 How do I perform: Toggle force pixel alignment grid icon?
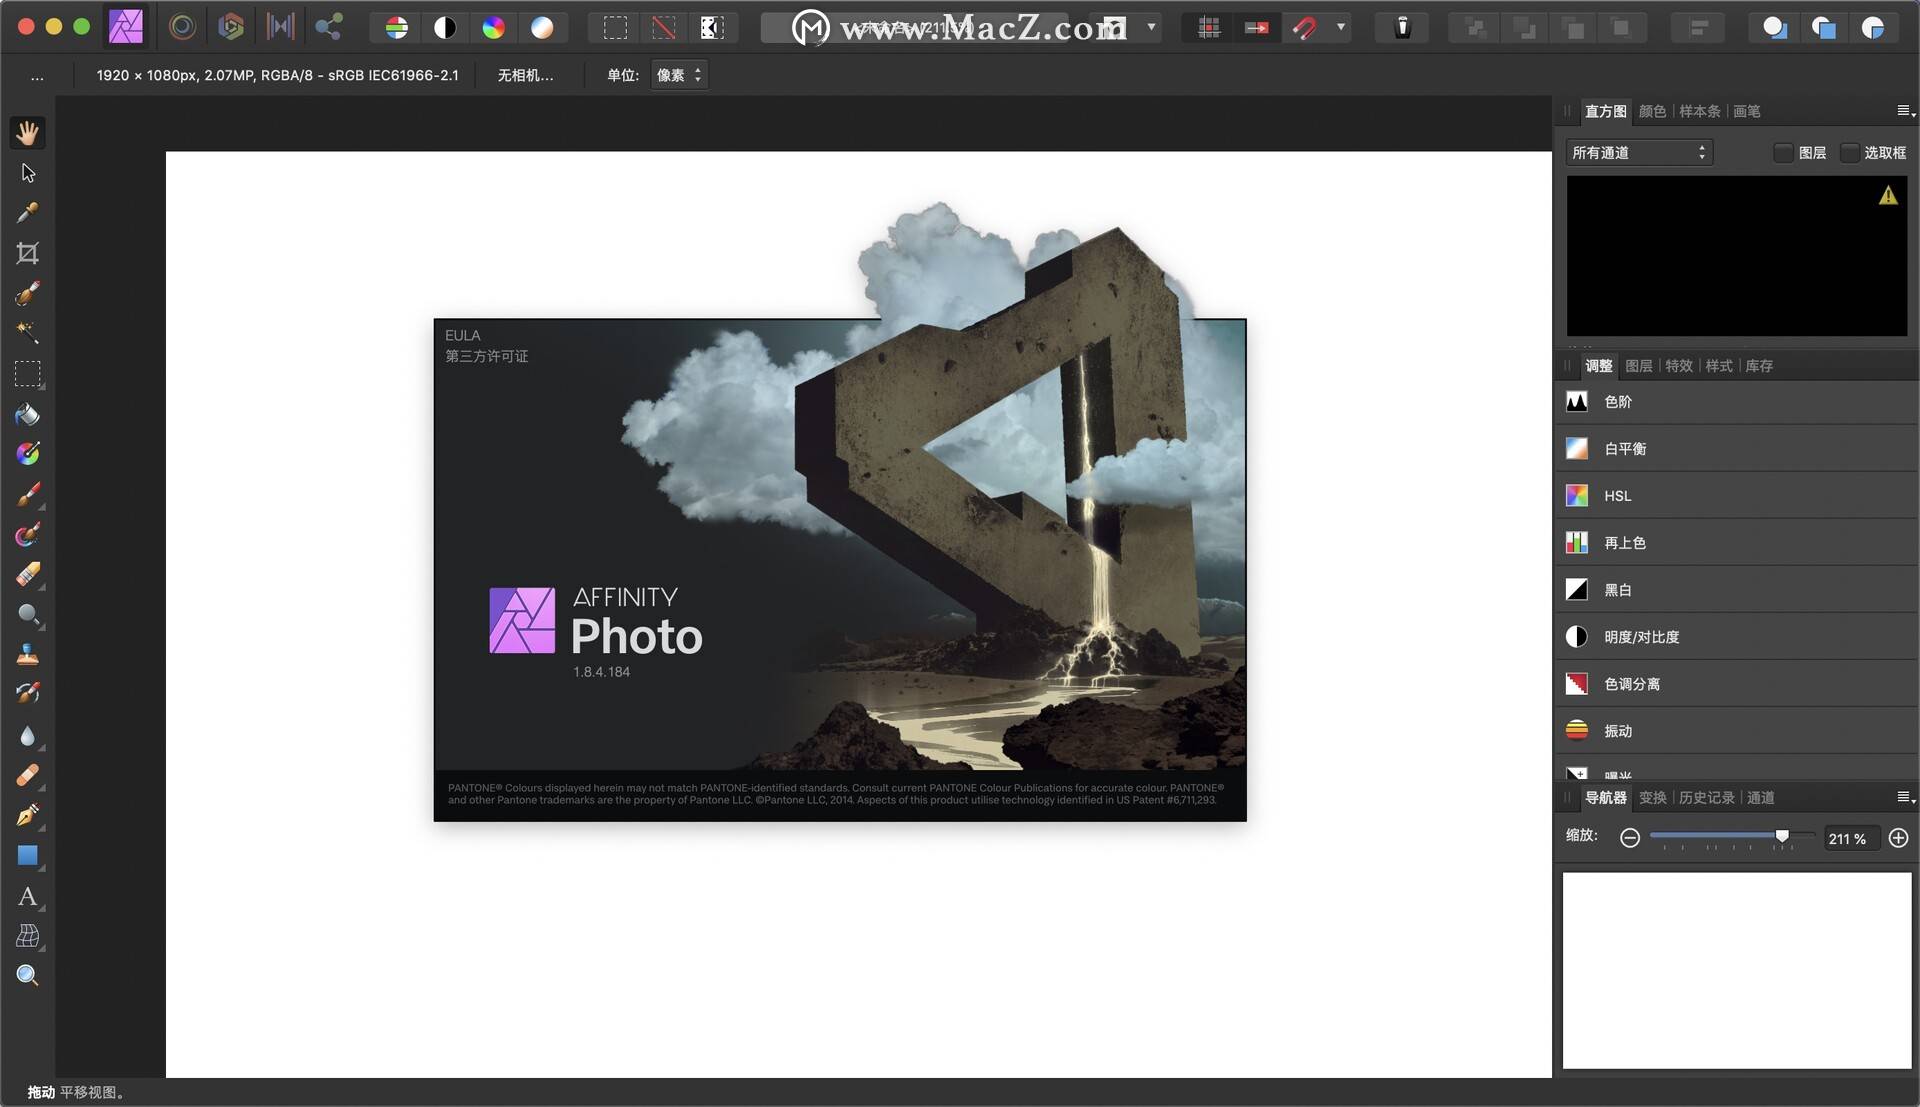1209,28
